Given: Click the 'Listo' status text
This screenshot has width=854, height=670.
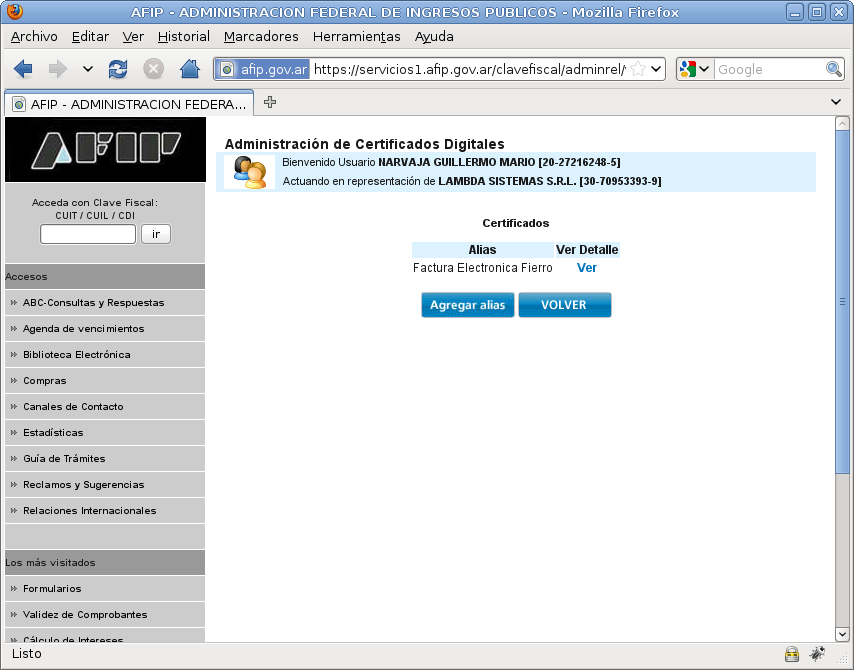Looking at the screenshot, I should (27, 654).
